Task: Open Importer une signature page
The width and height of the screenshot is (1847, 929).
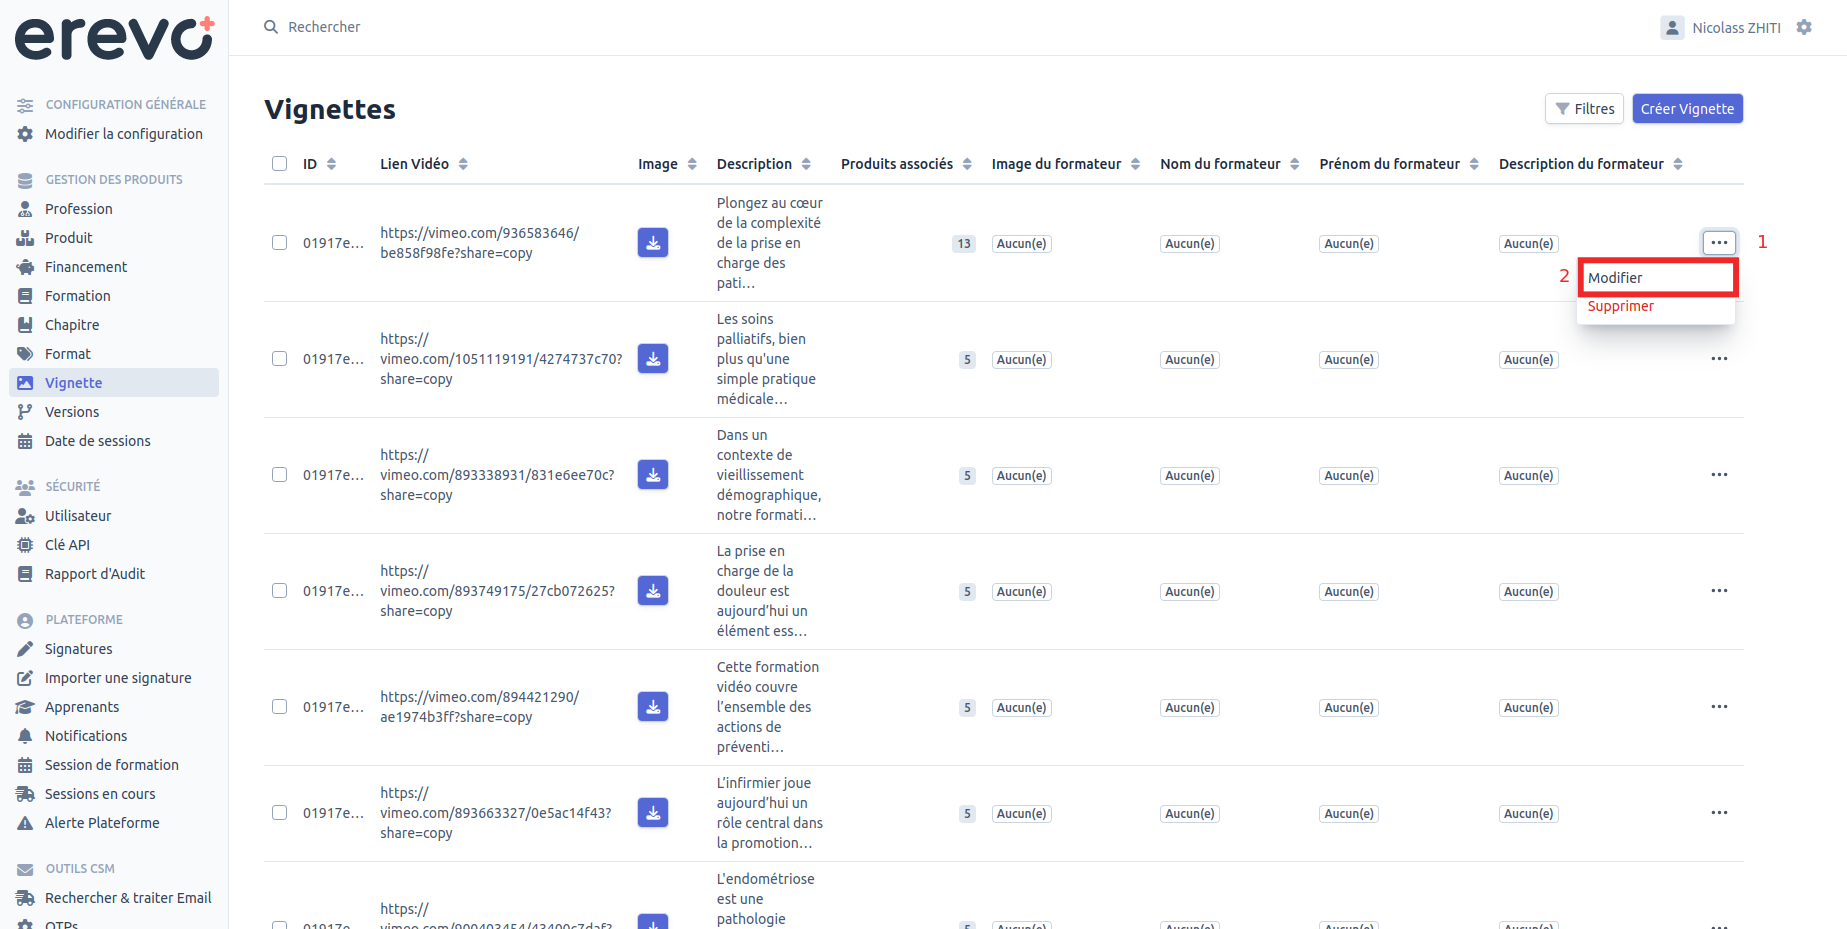Action: (x=118, y=678)
